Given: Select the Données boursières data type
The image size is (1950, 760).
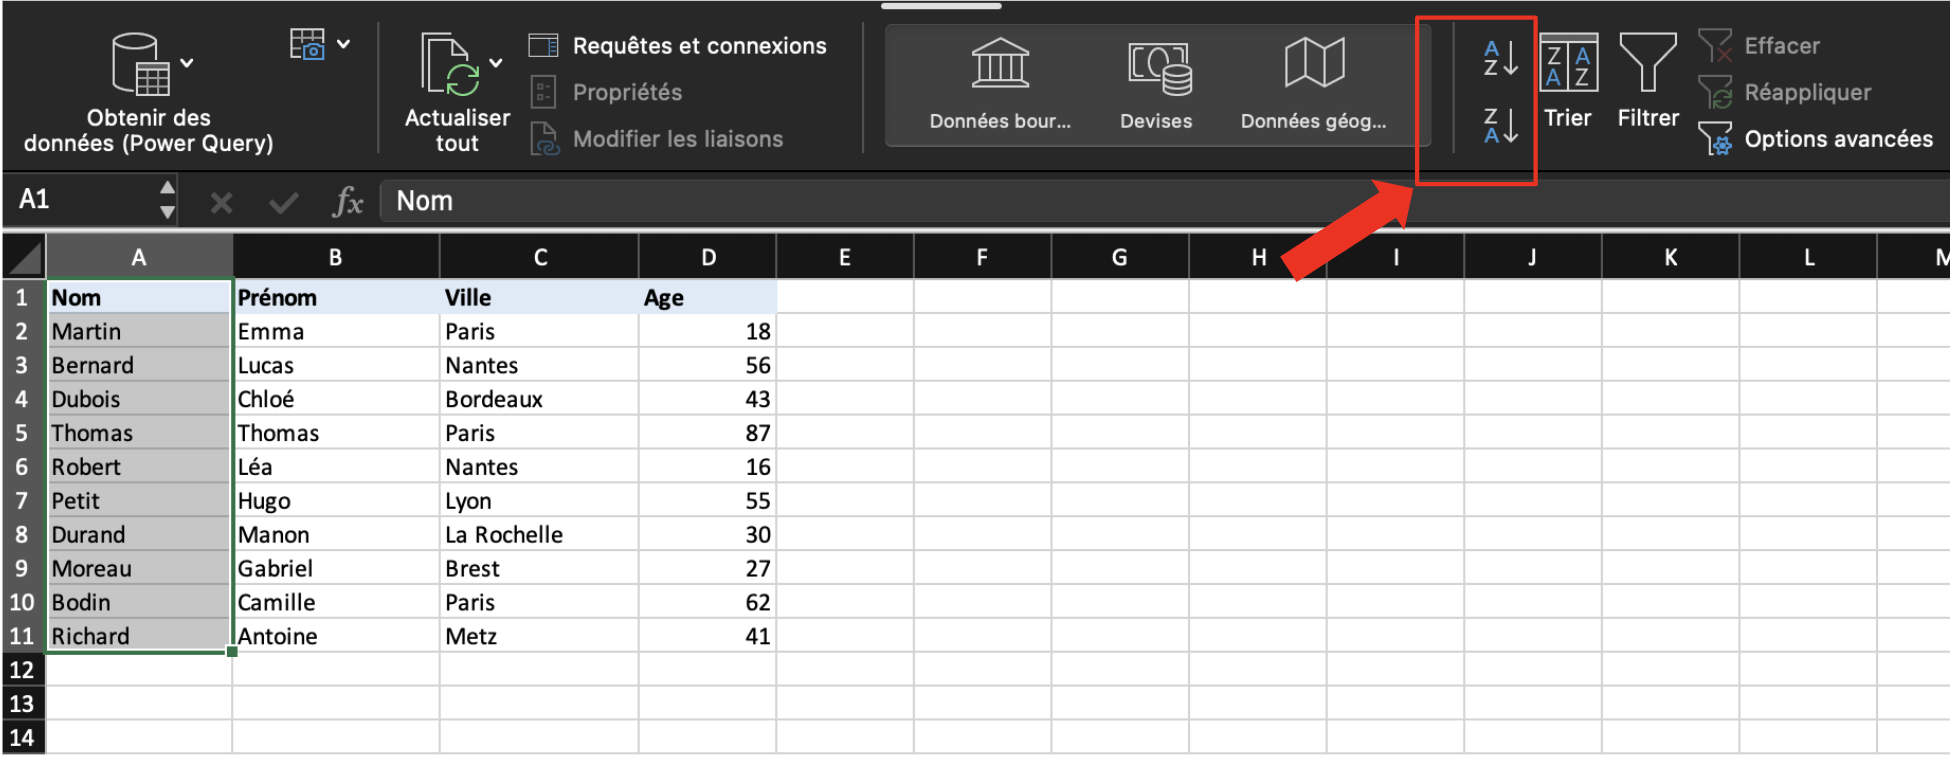Looking at the screenshot, I should point(1000,84).
